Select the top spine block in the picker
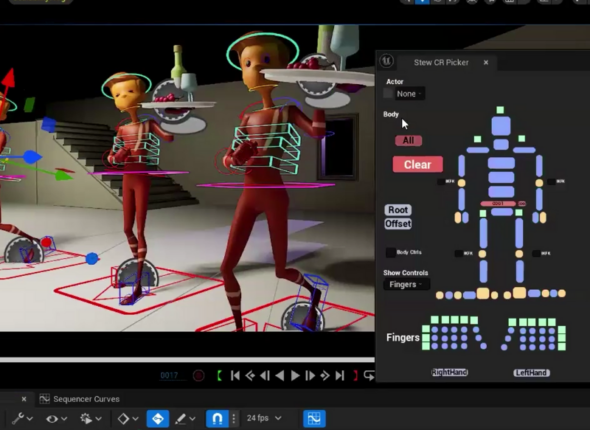The height and width of the screenshot is (430, 590). [501, 163]
